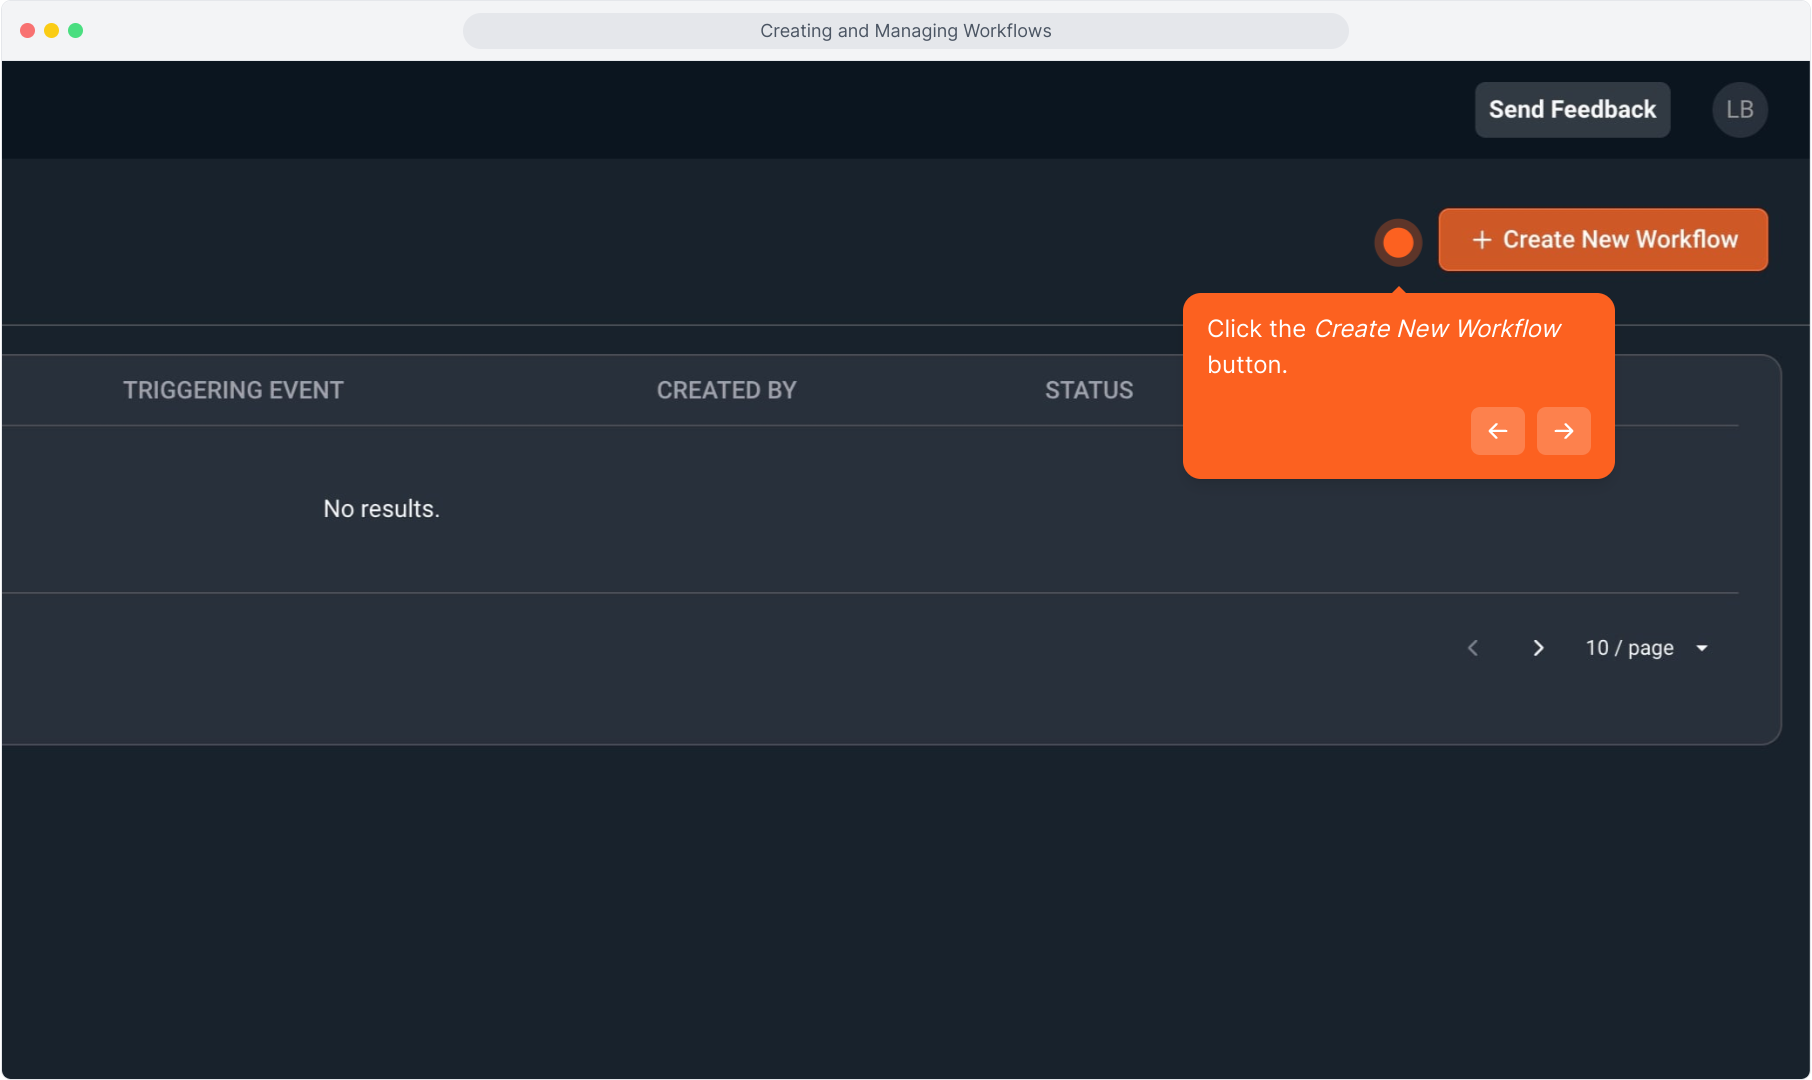Expand the page size caret arrow
This screenshot has height=1080, width=1812.
[x=1702, y=648]
